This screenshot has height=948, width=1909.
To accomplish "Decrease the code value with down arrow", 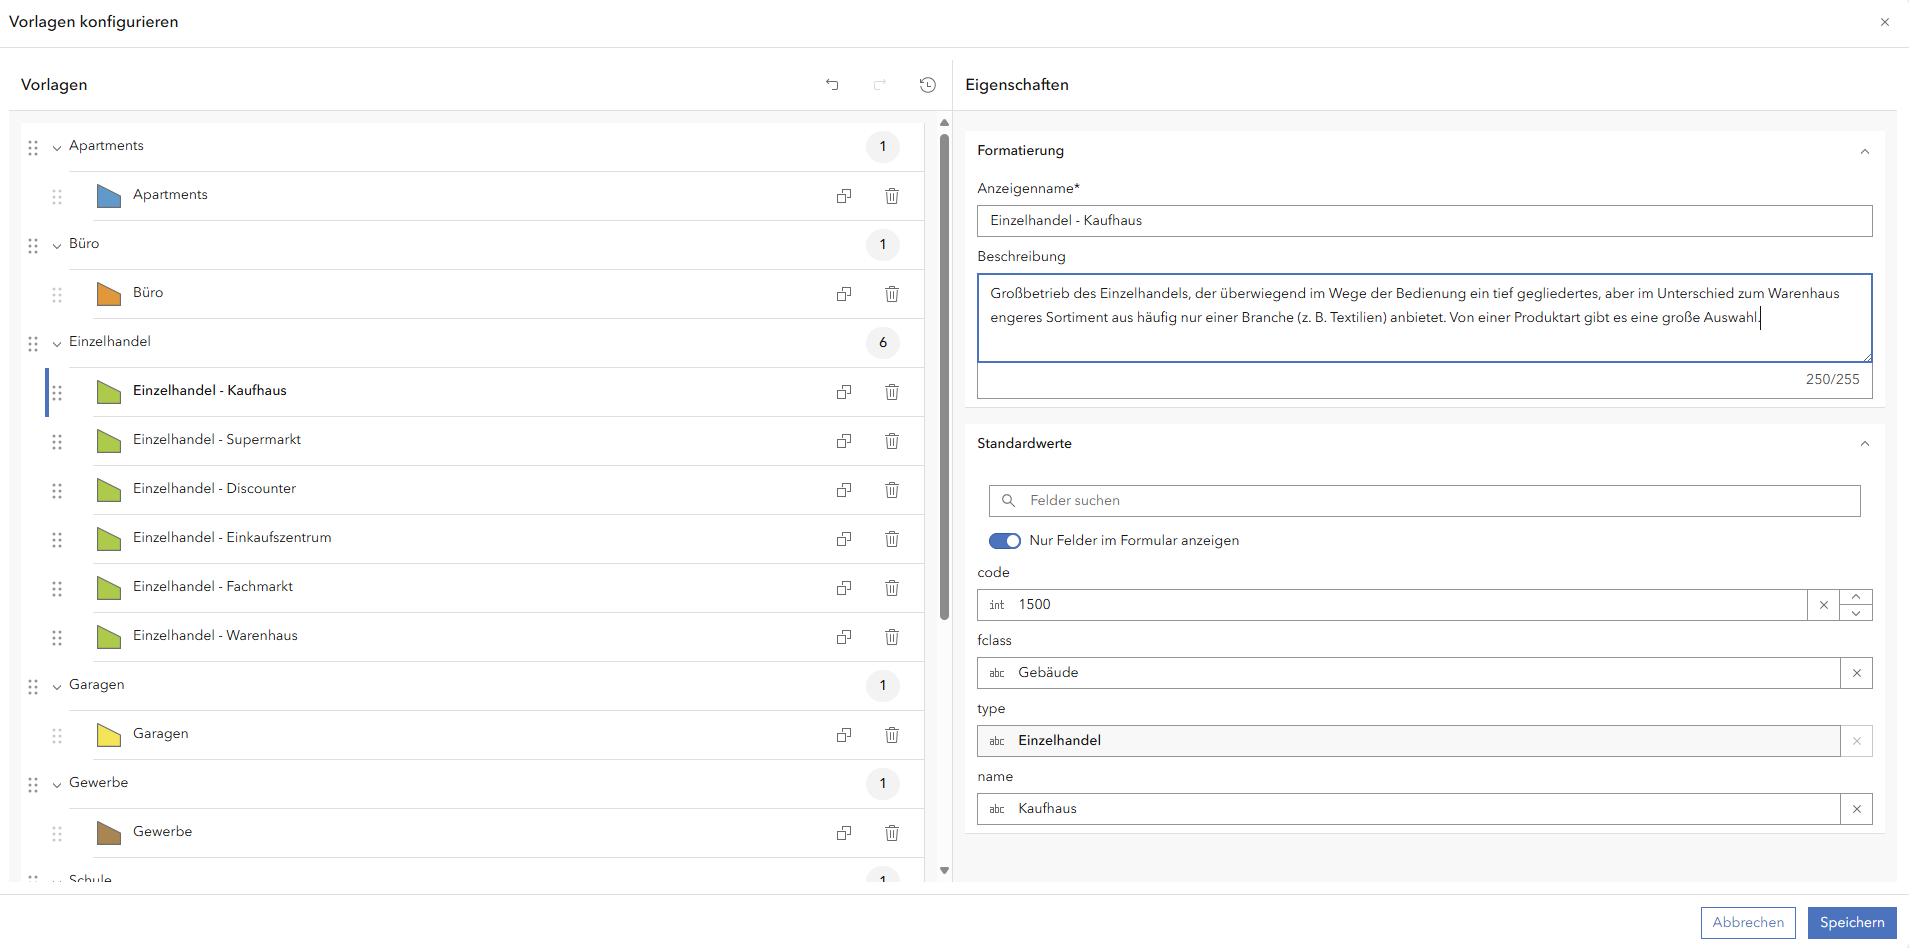I will [1856, 613].
